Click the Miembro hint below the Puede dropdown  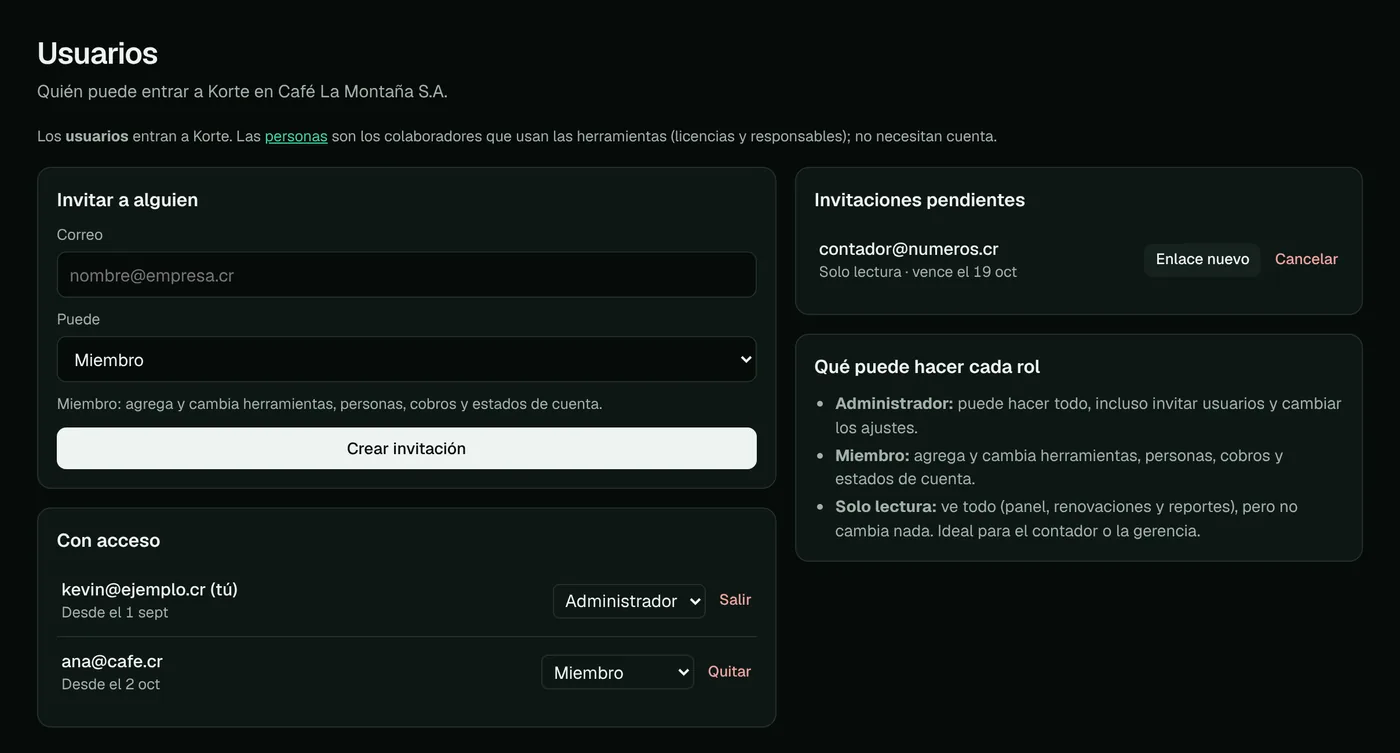click(x=329, y=404)
